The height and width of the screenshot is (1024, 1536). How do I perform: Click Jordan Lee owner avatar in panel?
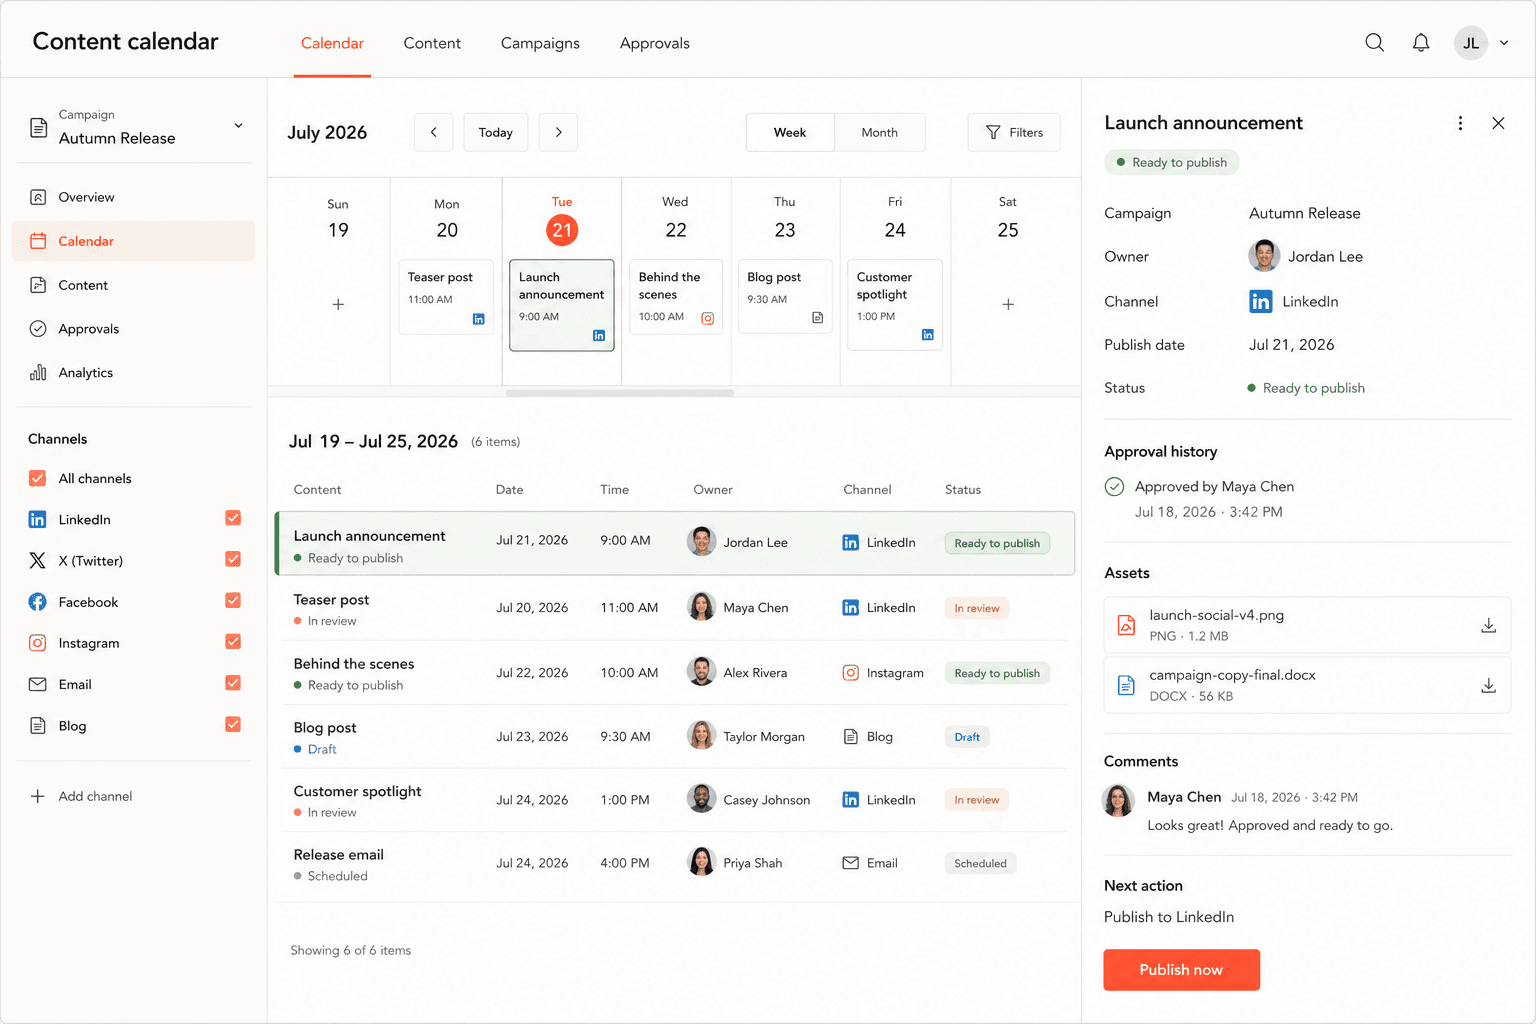point(1264,256)
